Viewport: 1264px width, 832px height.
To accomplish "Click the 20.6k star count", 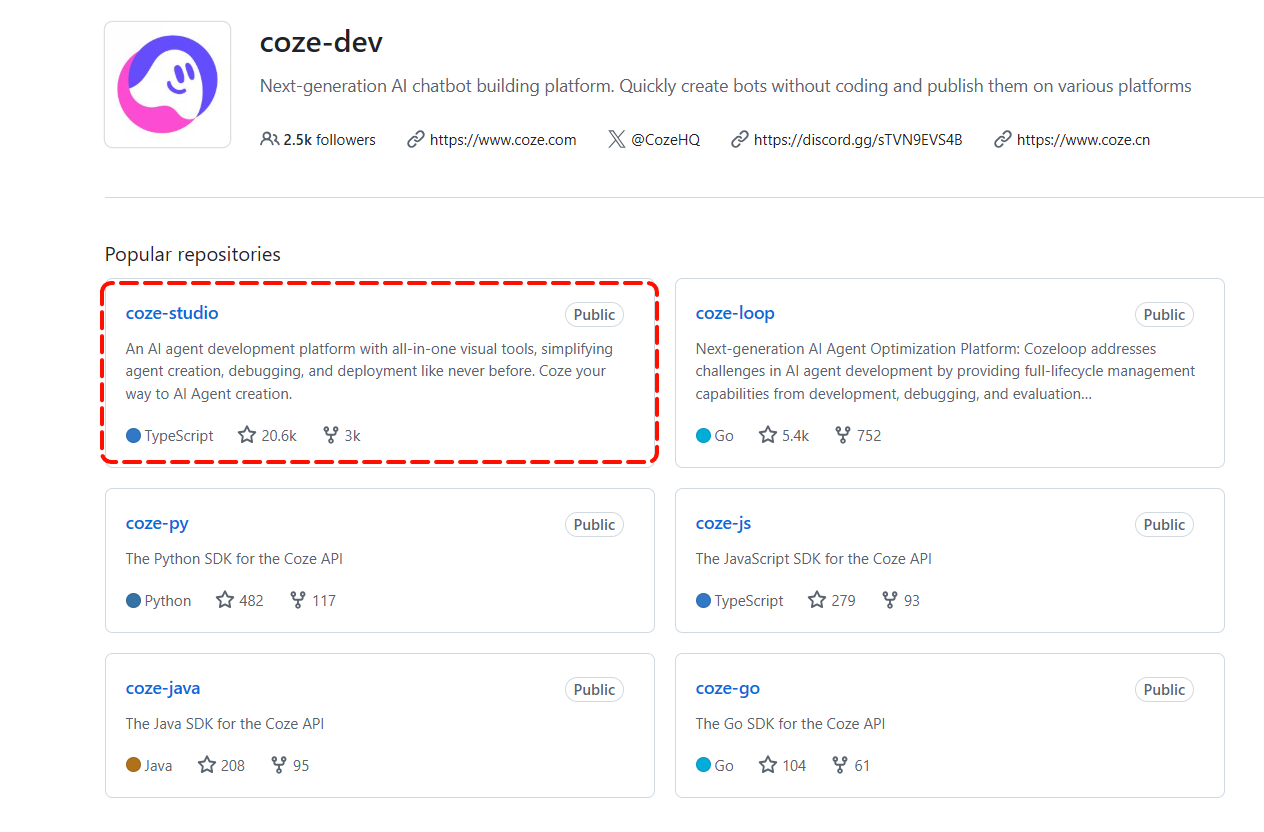I will (x=279, y=436).
